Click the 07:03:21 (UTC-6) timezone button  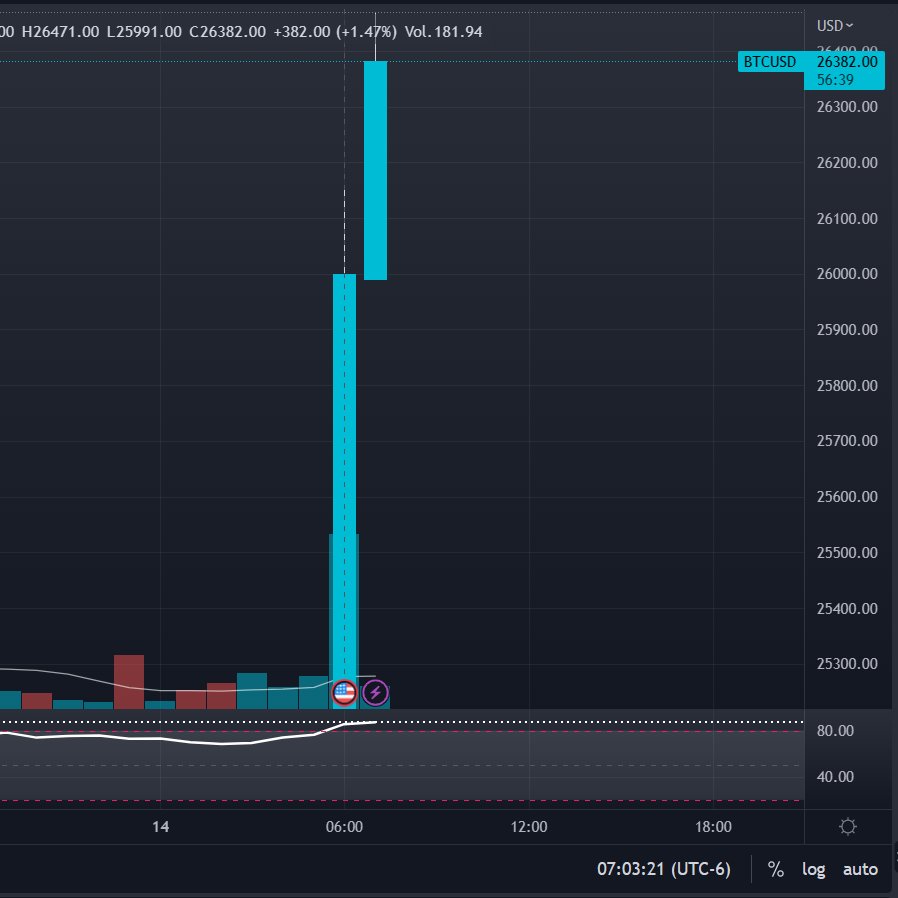click(664, 869)
